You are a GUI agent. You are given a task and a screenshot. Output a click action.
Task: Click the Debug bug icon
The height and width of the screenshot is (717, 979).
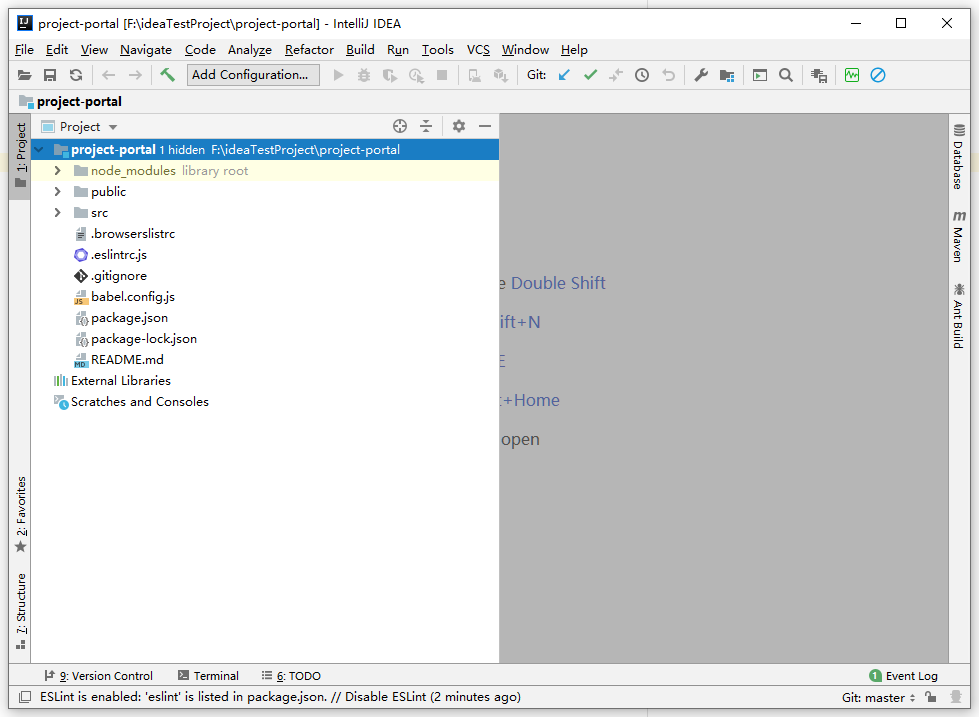[x=364, y=76]
